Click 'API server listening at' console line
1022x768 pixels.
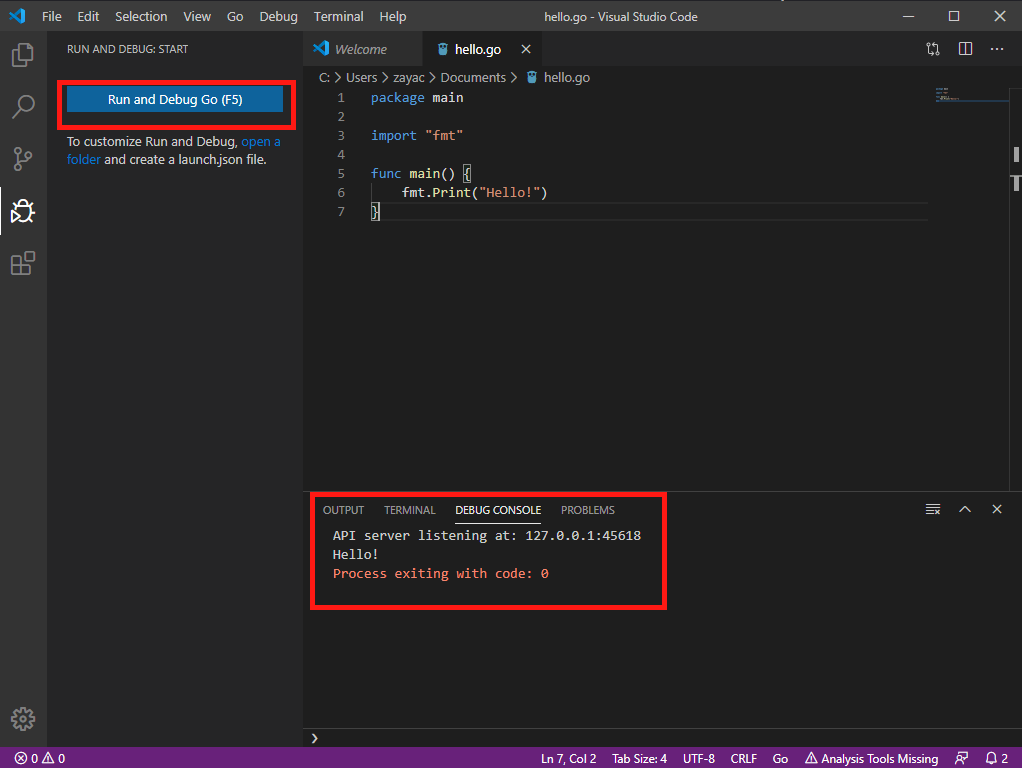pos(487,535)
